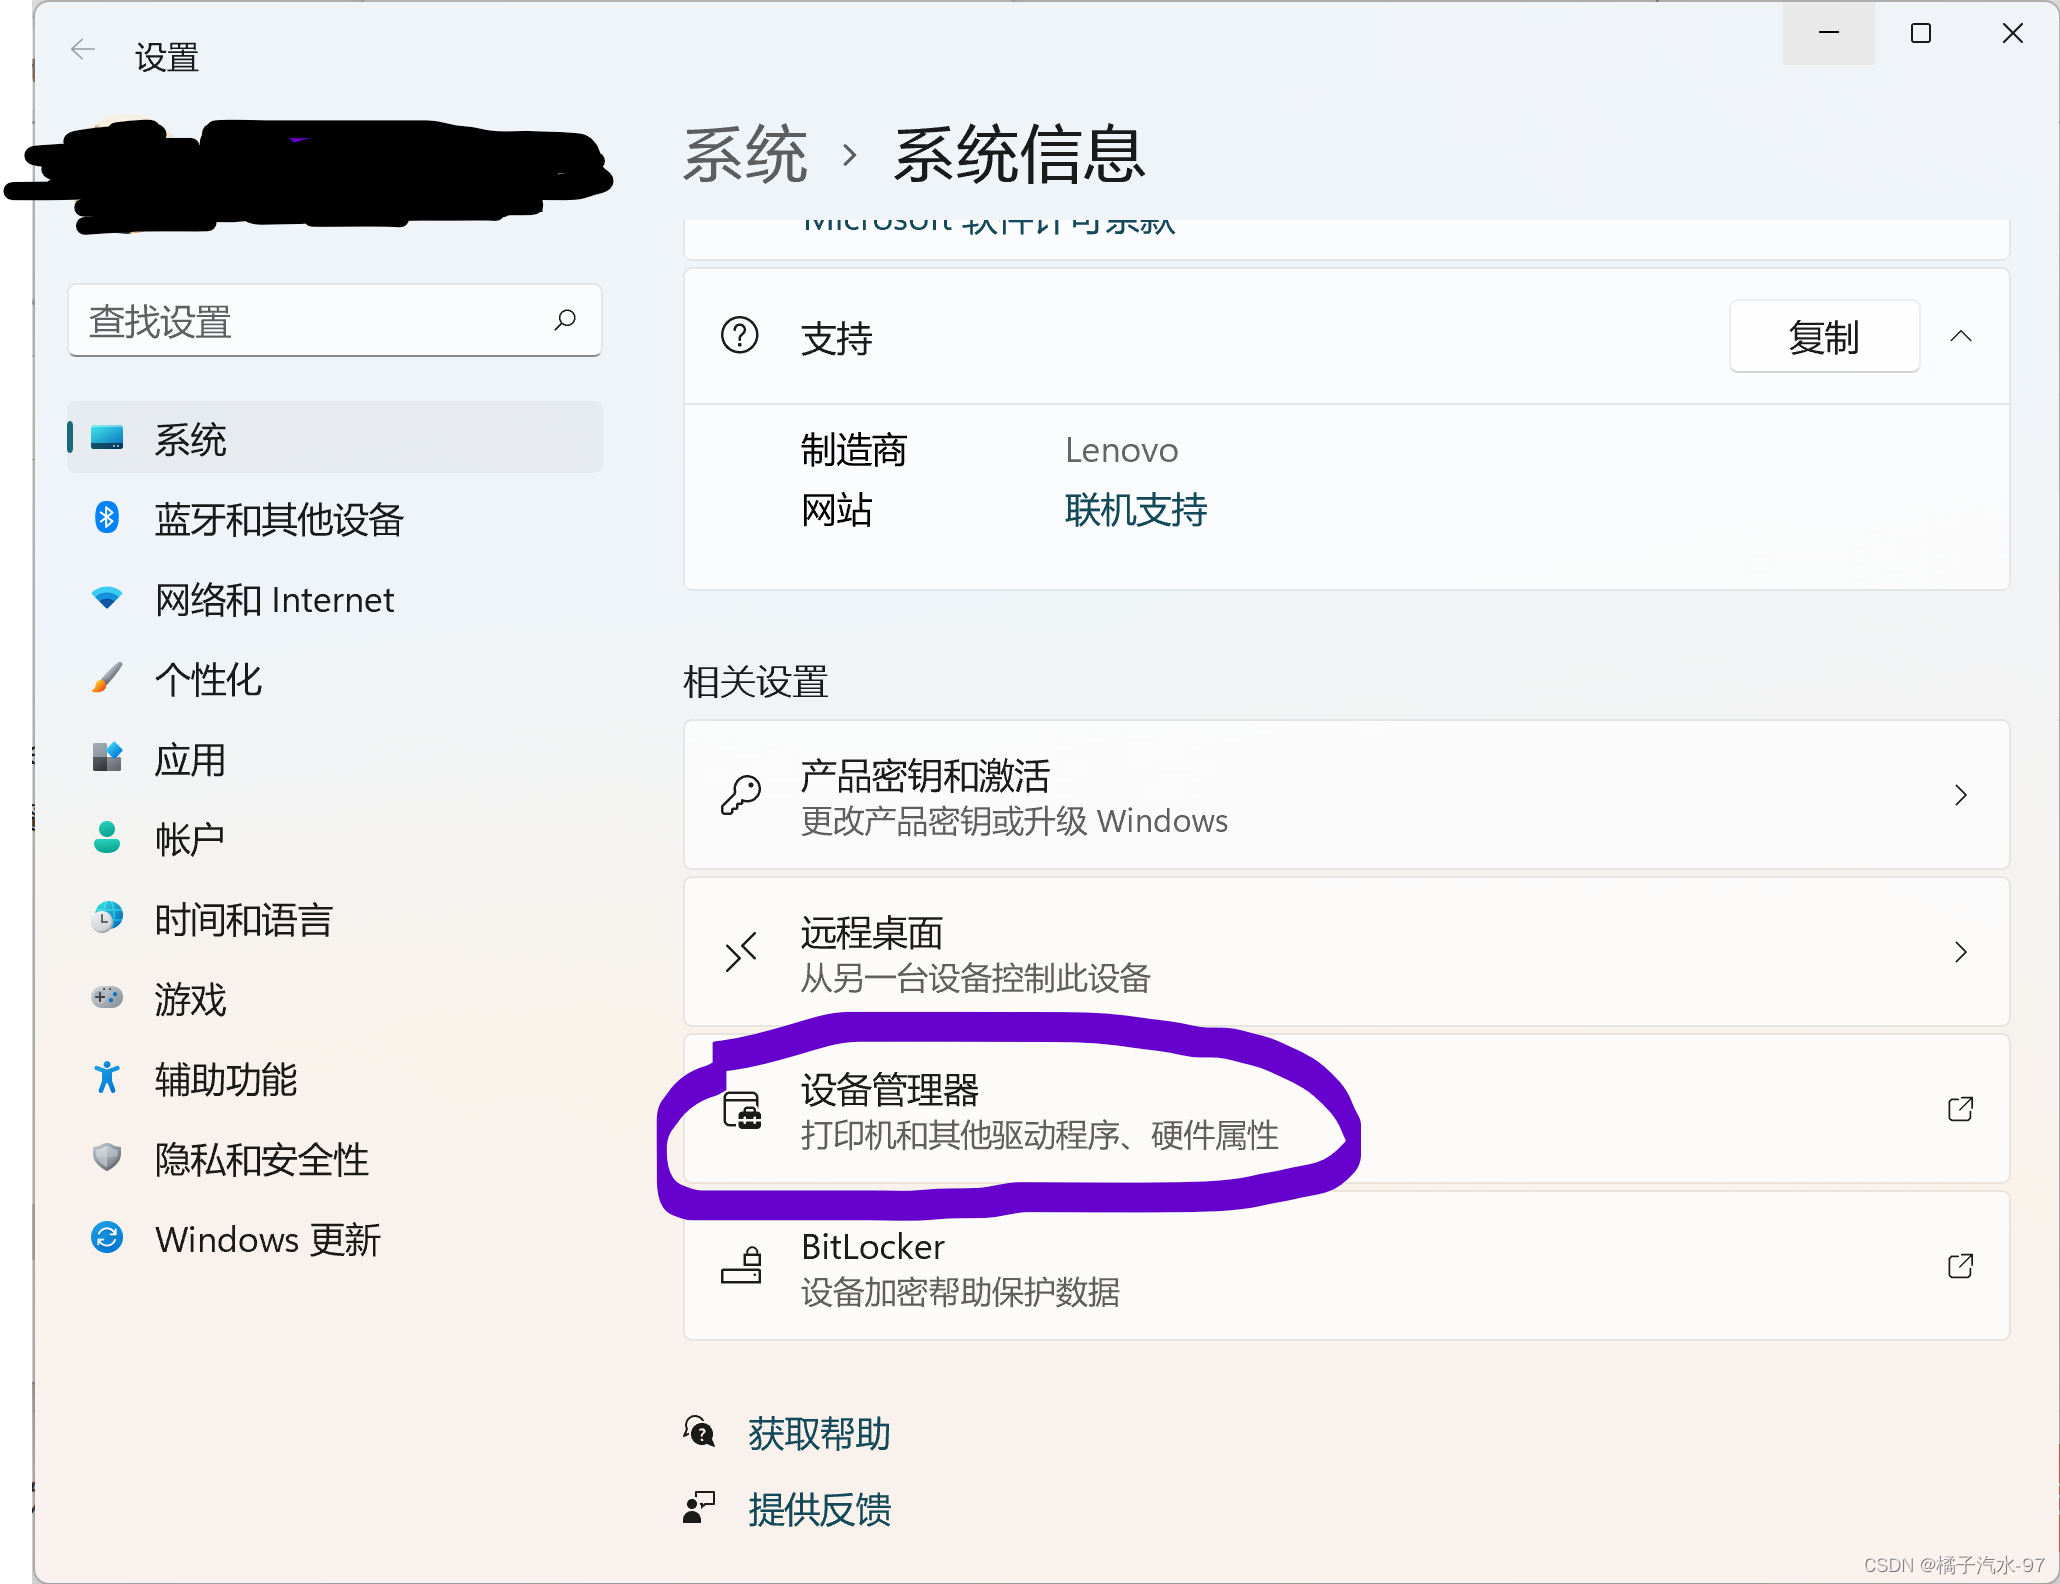
Task: Click the 隐私和安全性 shield icon
Action: click(x=106, y=1158)
